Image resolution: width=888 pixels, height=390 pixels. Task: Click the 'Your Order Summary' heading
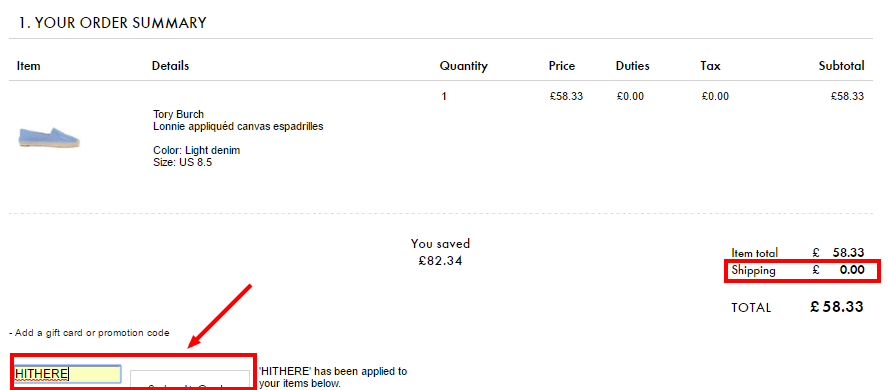click(x=112, y=23)
